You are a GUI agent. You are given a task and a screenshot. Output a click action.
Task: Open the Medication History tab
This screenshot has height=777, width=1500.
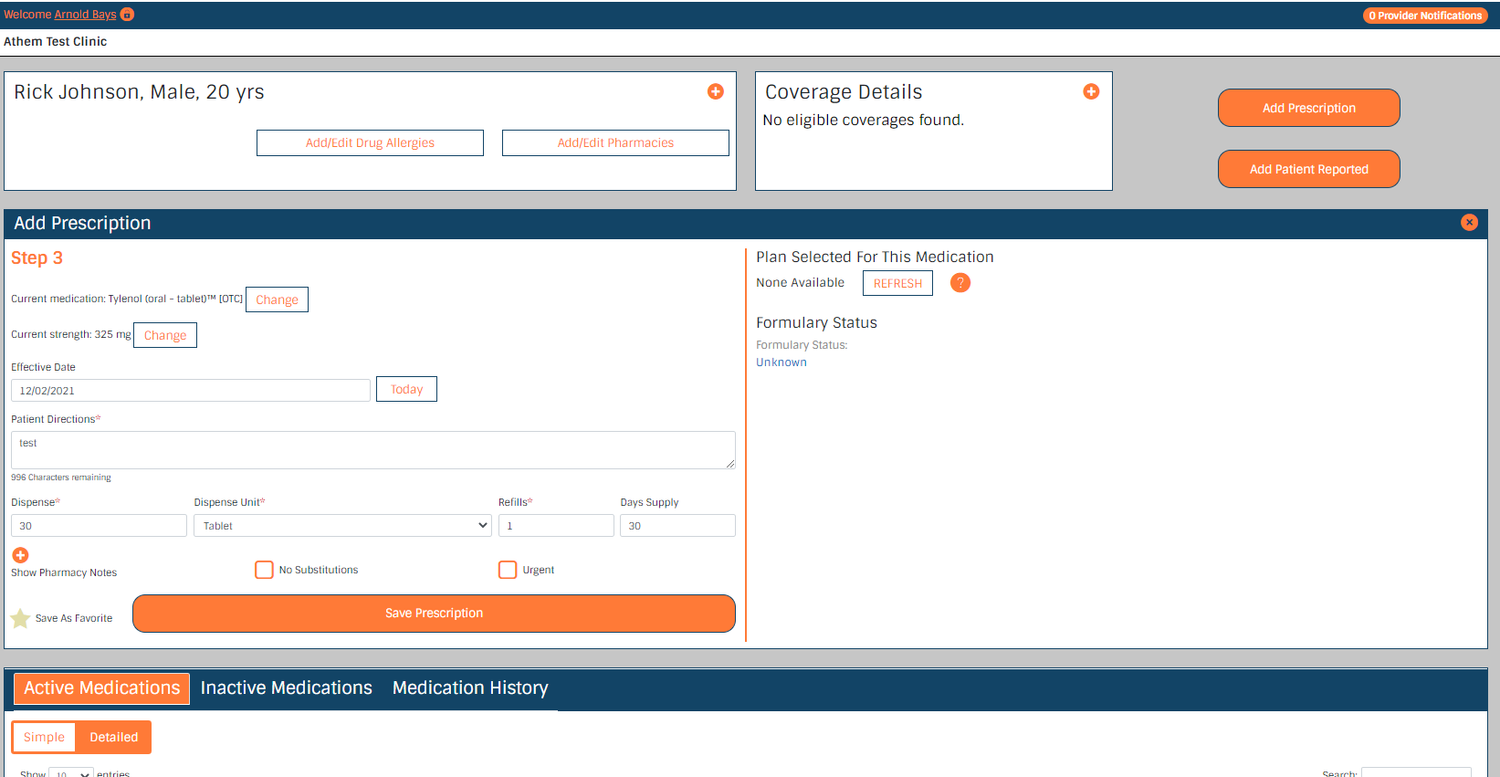click(470, 688)
